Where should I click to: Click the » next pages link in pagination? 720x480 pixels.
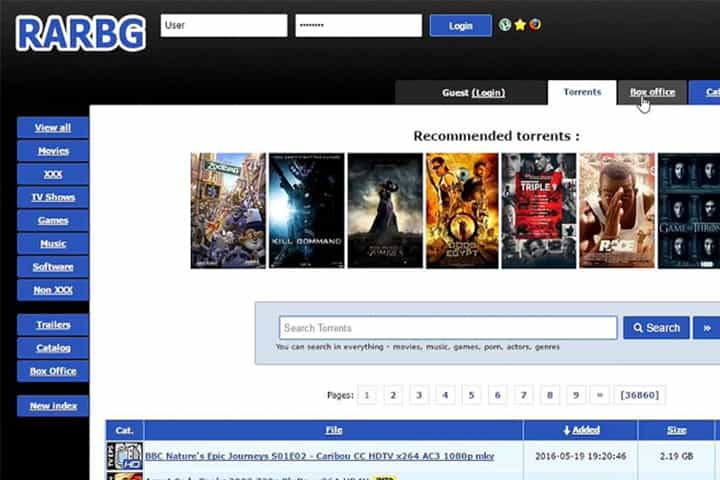pyautogui.click(x=600, y=395)
